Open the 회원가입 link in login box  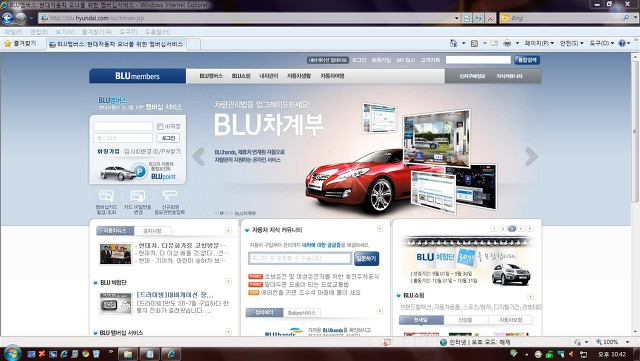108,151
